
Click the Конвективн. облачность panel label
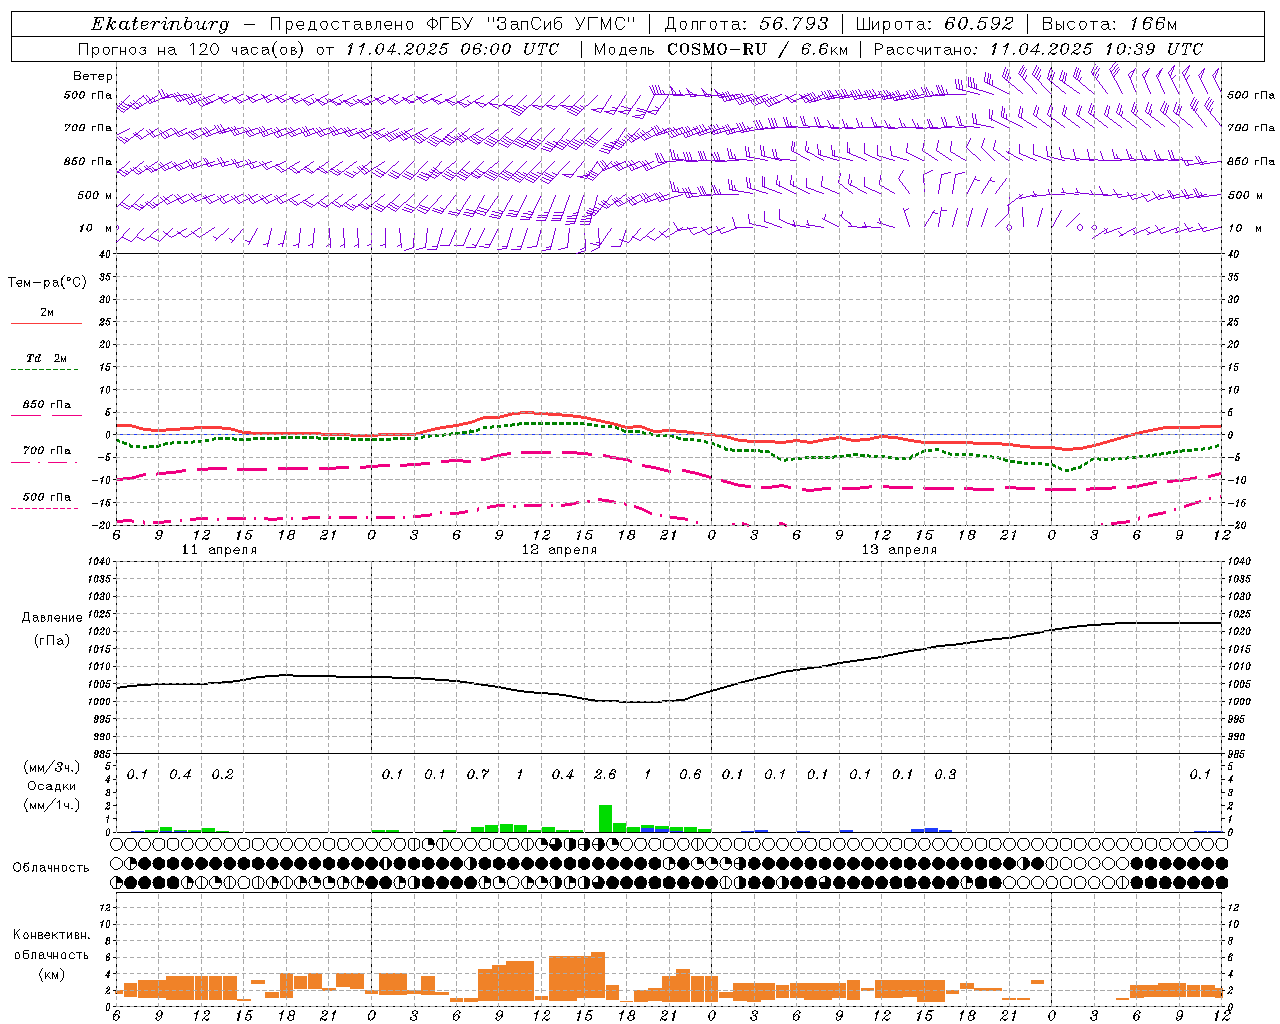[51, 954]
